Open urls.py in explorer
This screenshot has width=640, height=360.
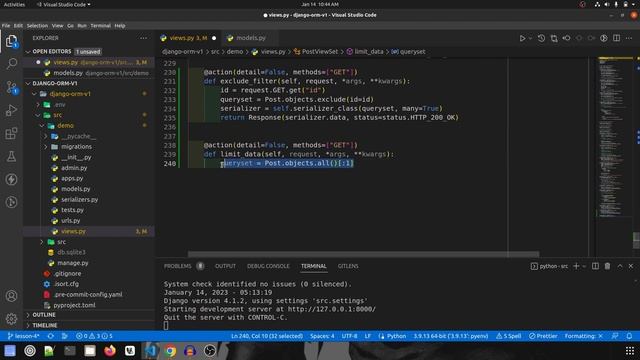(90, 220)
